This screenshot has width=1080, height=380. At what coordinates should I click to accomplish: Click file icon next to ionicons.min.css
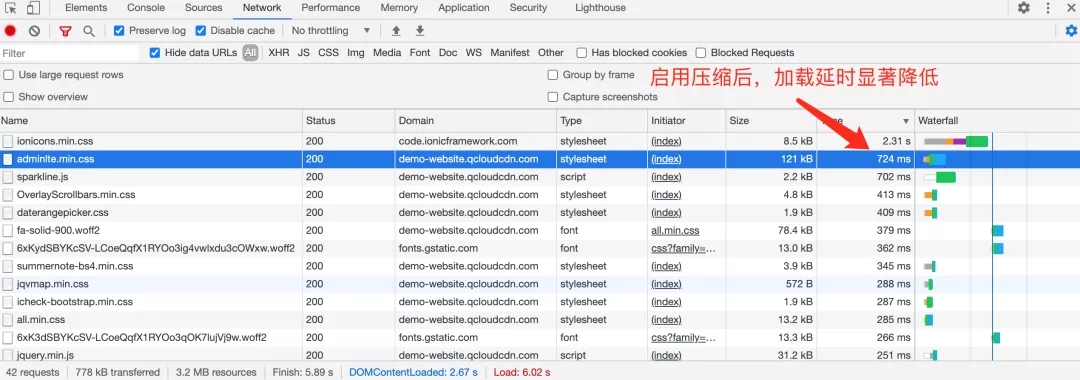[8, 141]
